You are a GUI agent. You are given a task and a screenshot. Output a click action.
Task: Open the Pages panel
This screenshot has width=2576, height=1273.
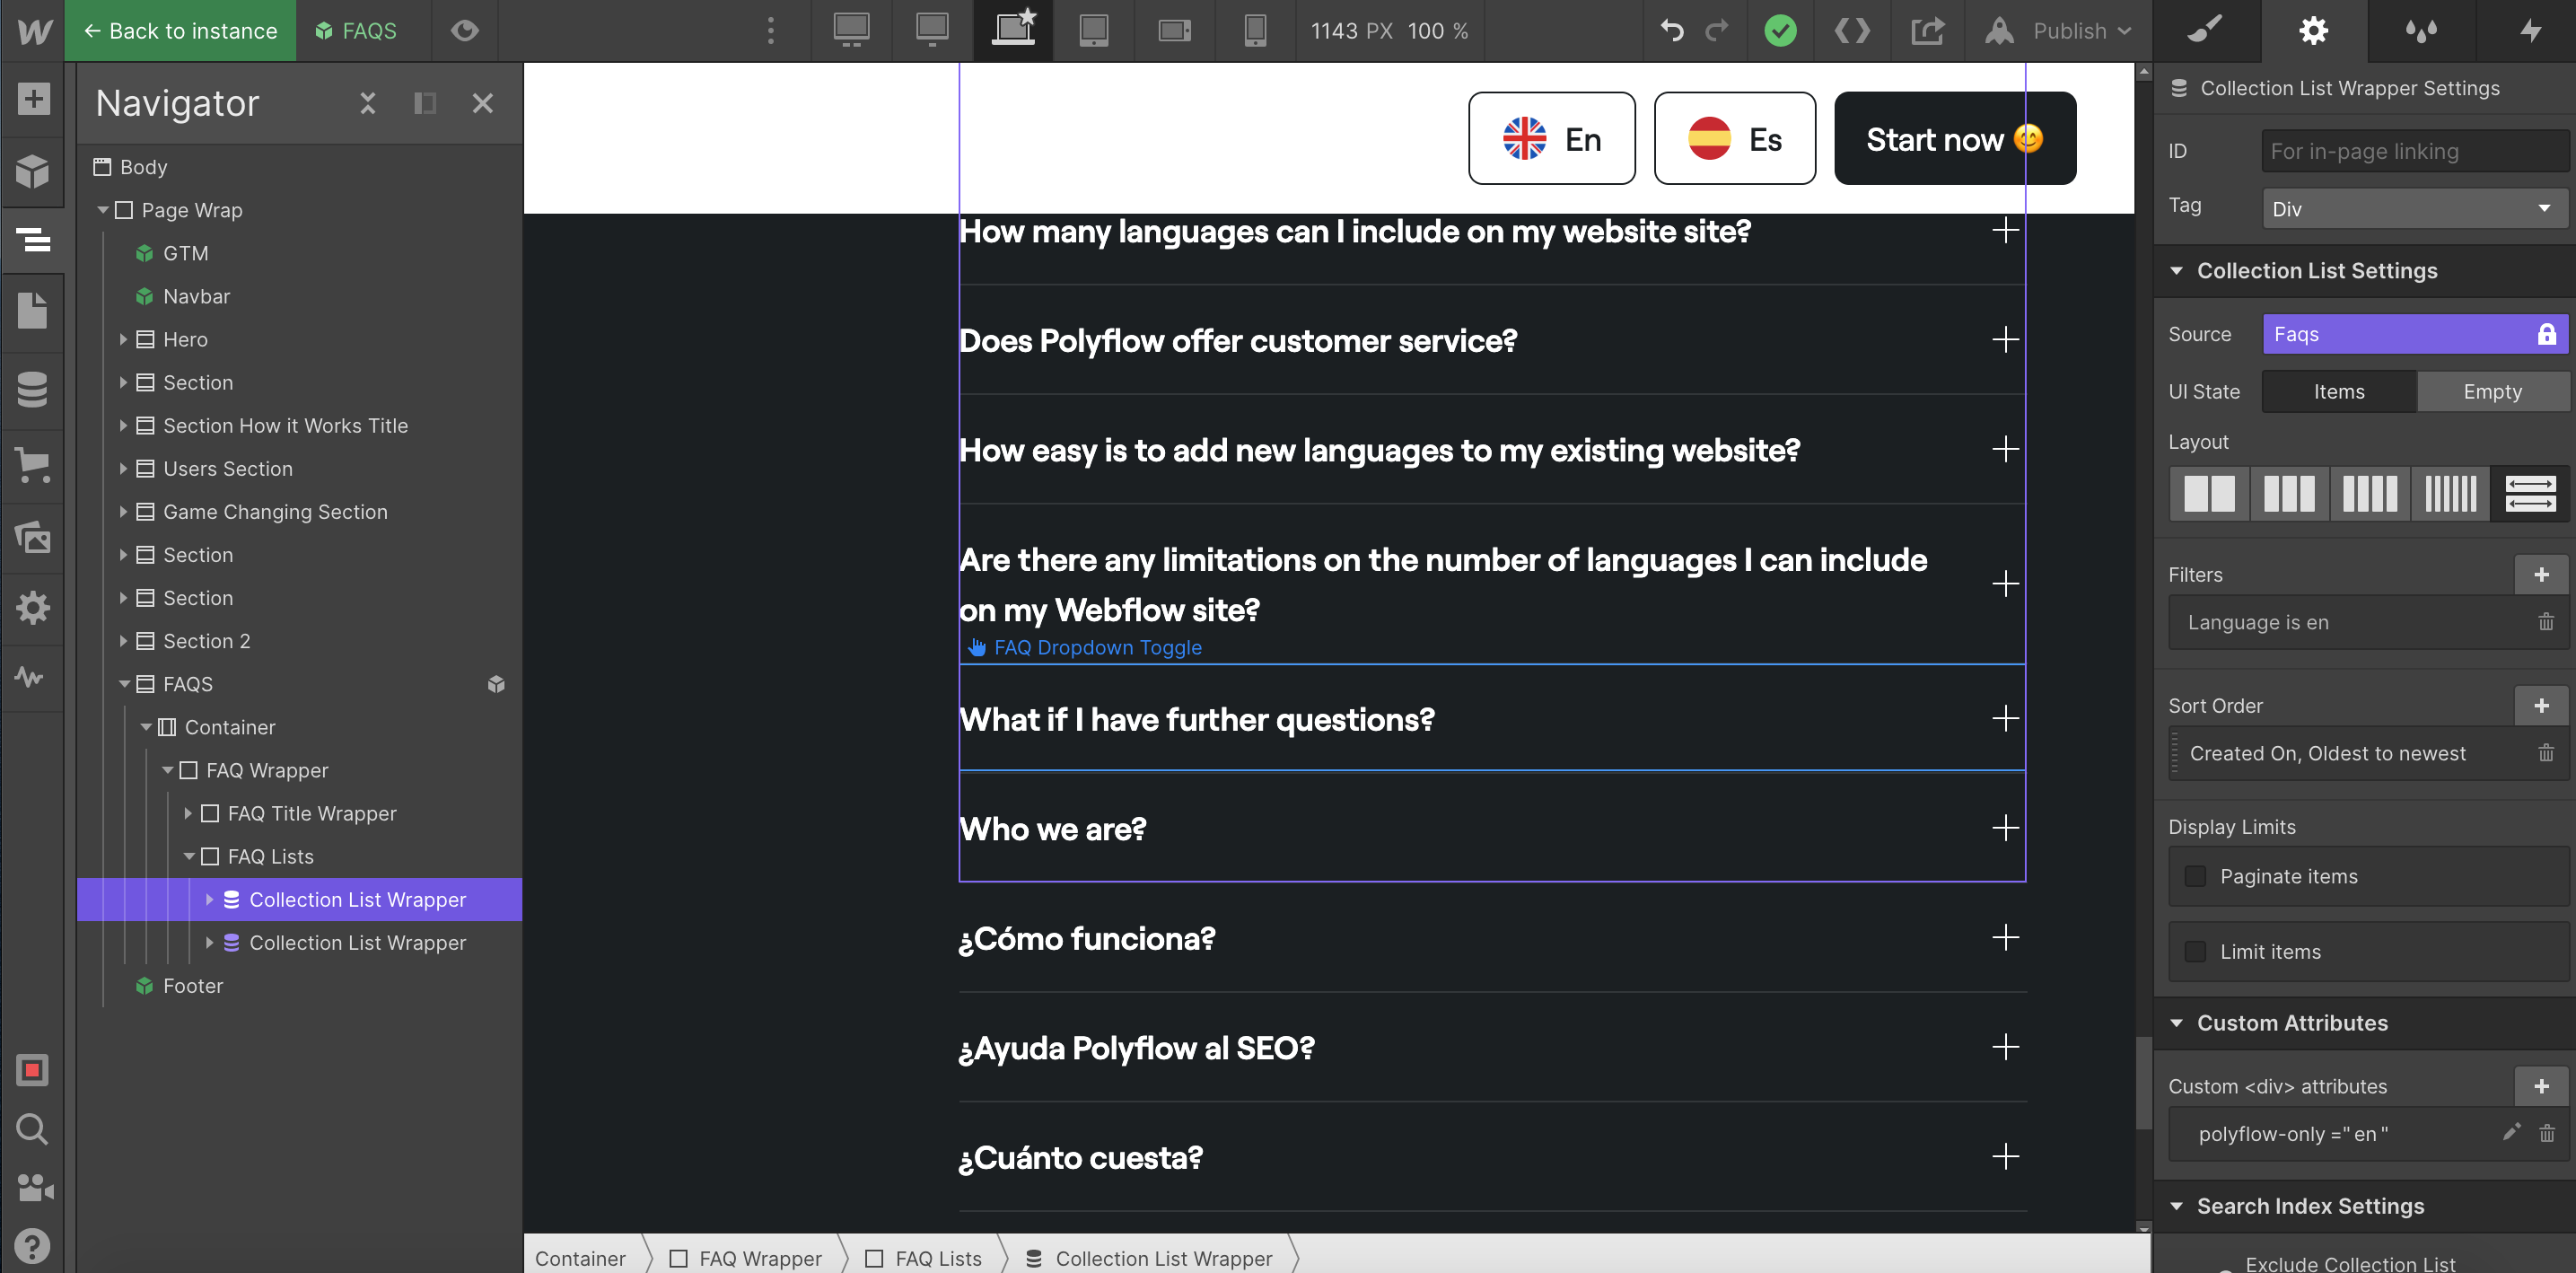pyautogui.click(x=33, y=311)
